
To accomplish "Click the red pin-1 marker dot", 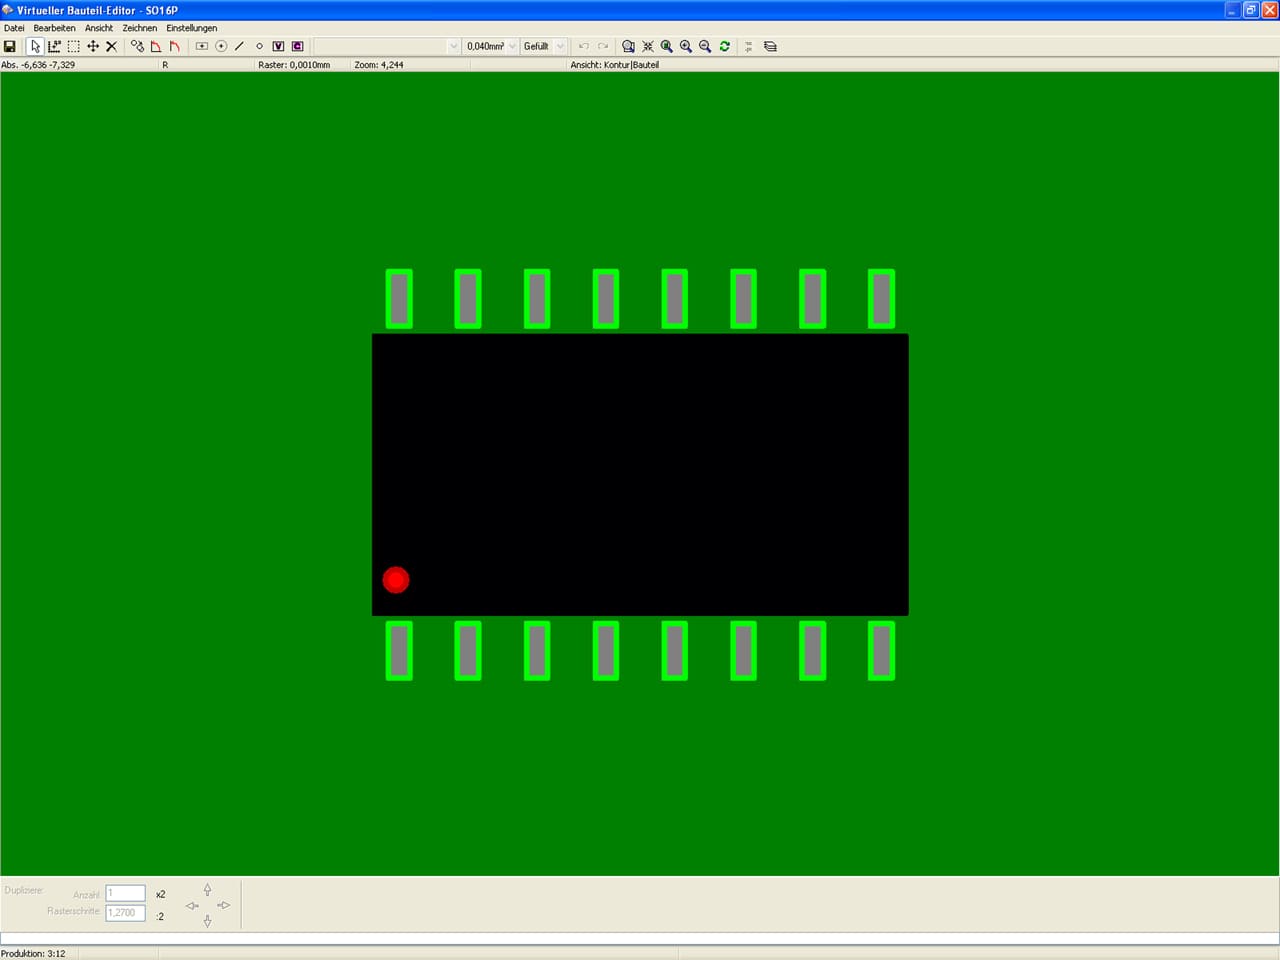I will 396,580.
